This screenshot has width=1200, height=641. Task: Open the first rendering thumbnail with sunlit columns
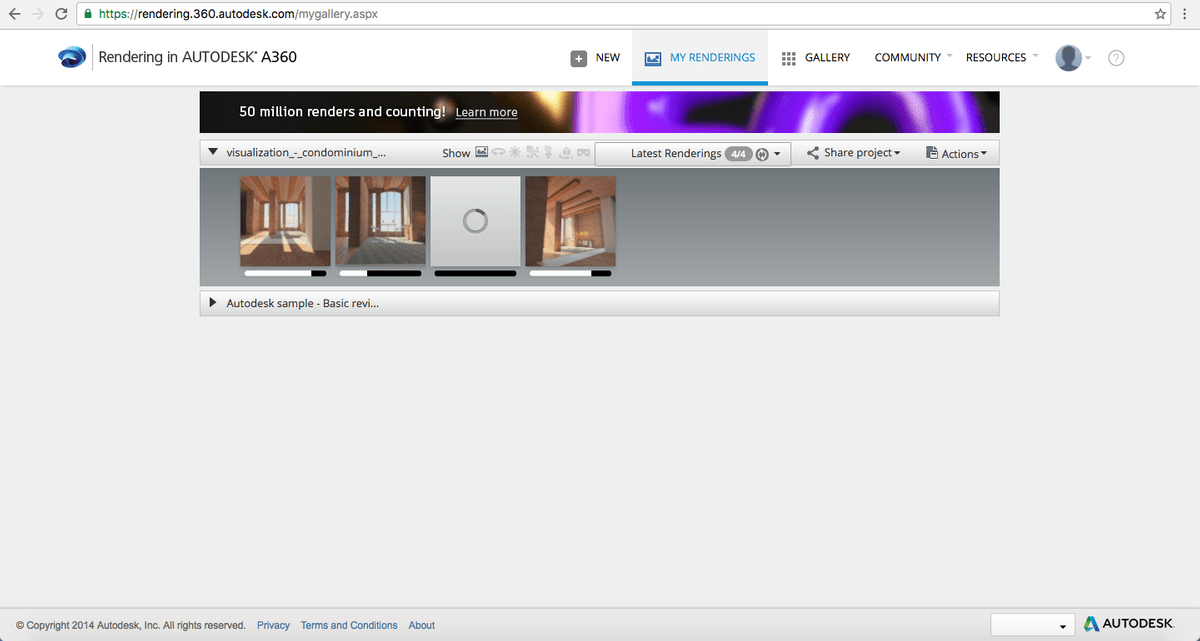coord(285,221)
